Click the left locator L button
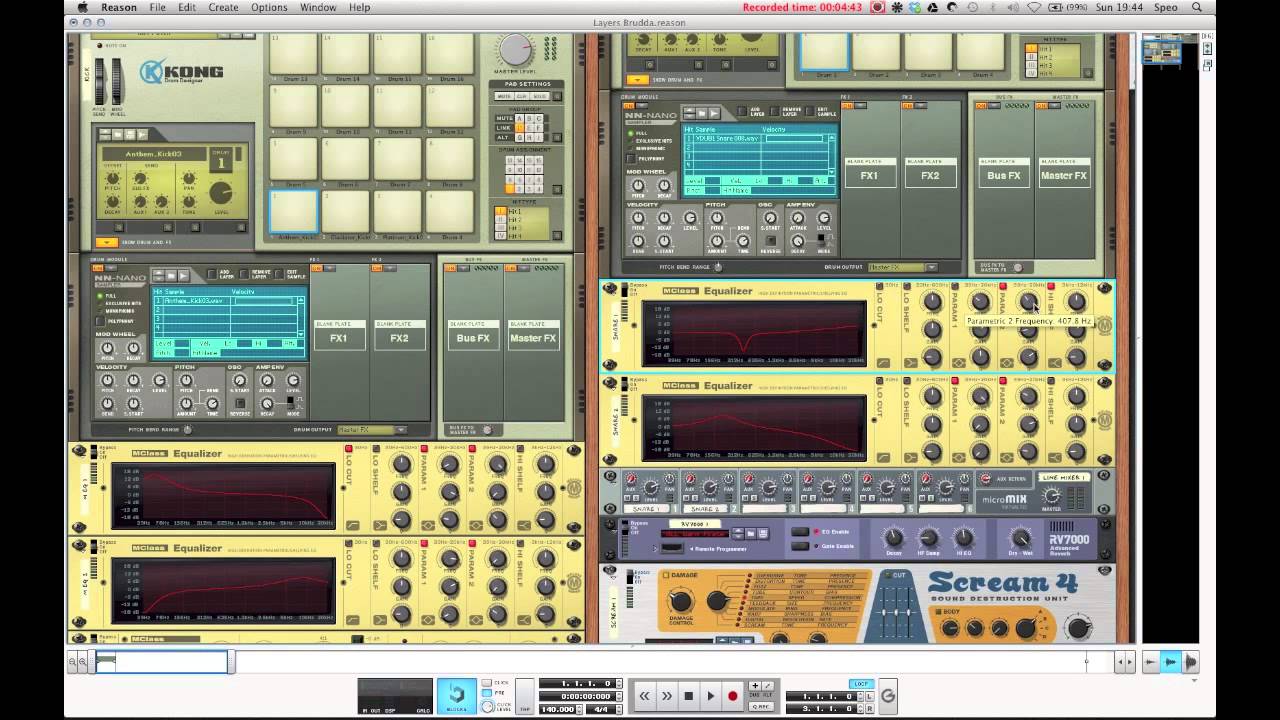The height and width of the screenshot is (720, 1280). coord(870,697)
